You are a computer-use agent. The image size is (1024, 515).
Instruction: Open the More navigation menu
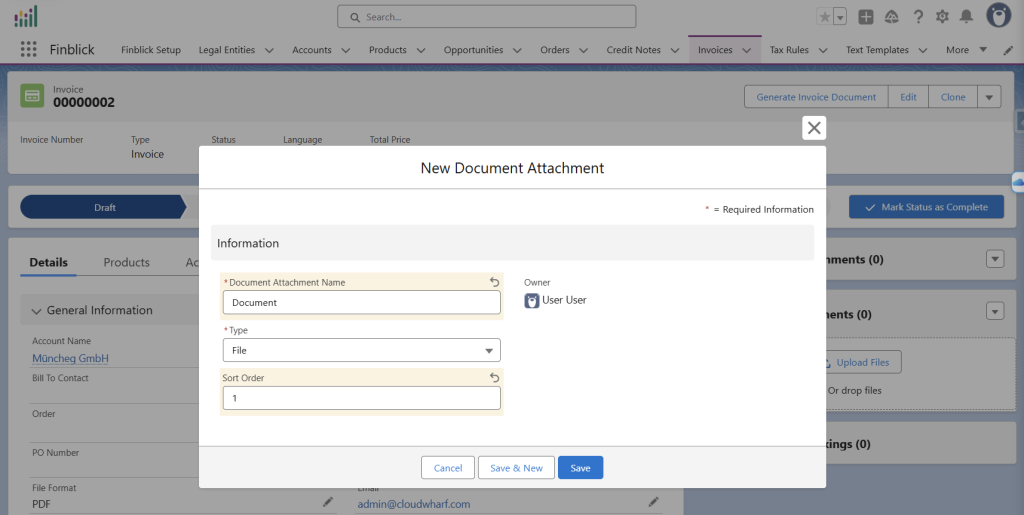(965, 50)
